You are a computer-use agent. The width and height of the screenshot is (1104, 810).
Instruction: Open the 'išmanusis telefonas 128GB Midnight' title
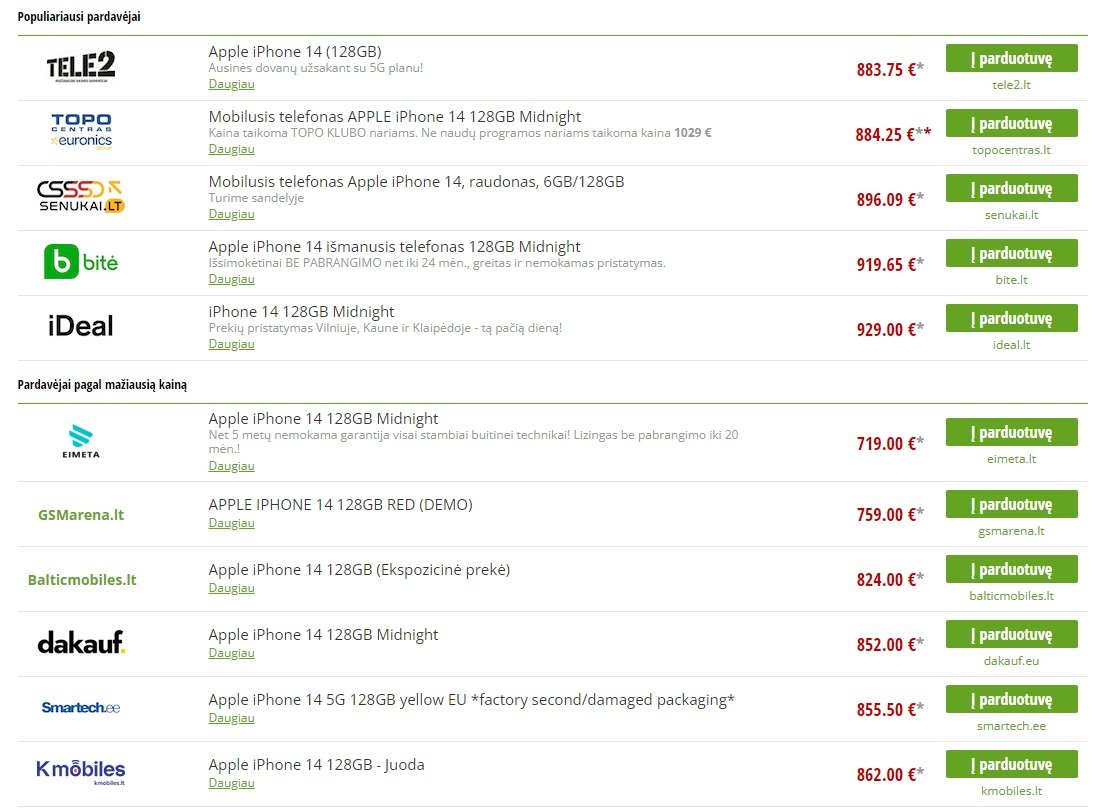[394, 247]
